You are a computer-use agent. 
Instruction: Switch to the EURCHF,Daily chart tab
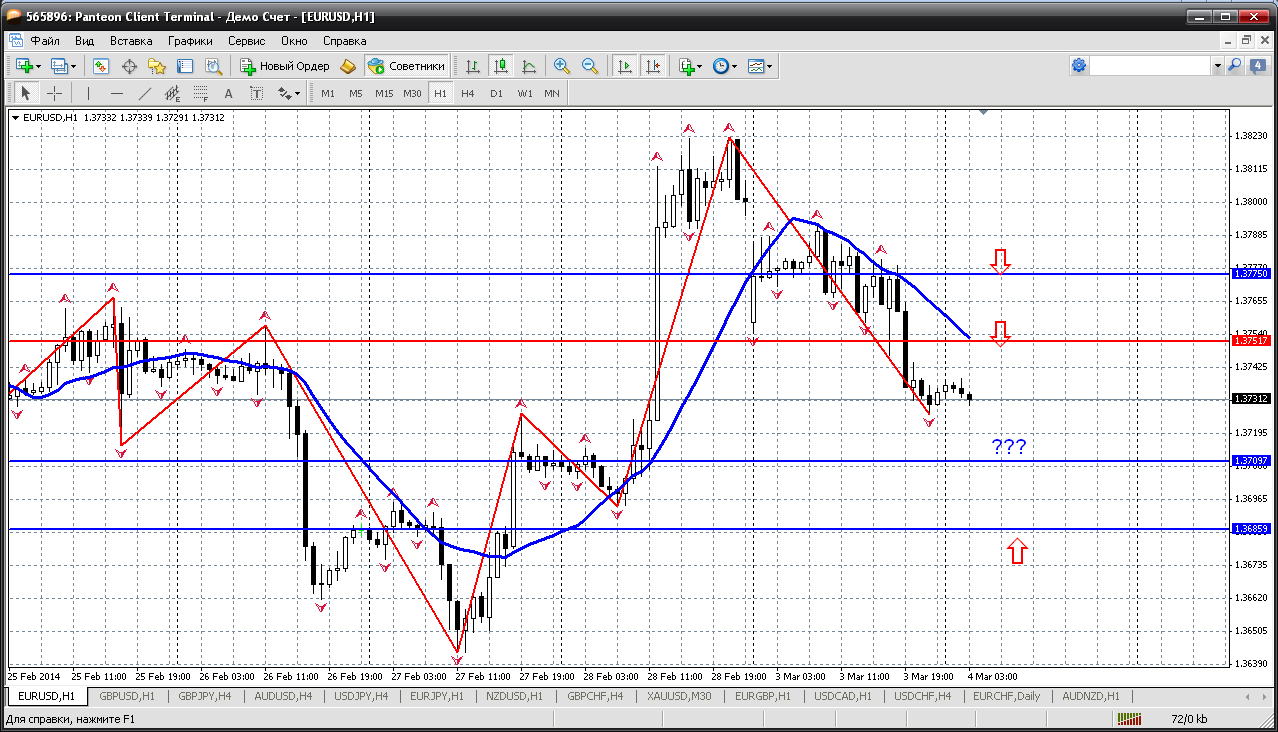pyautogui.click(x=1007, y=696)
